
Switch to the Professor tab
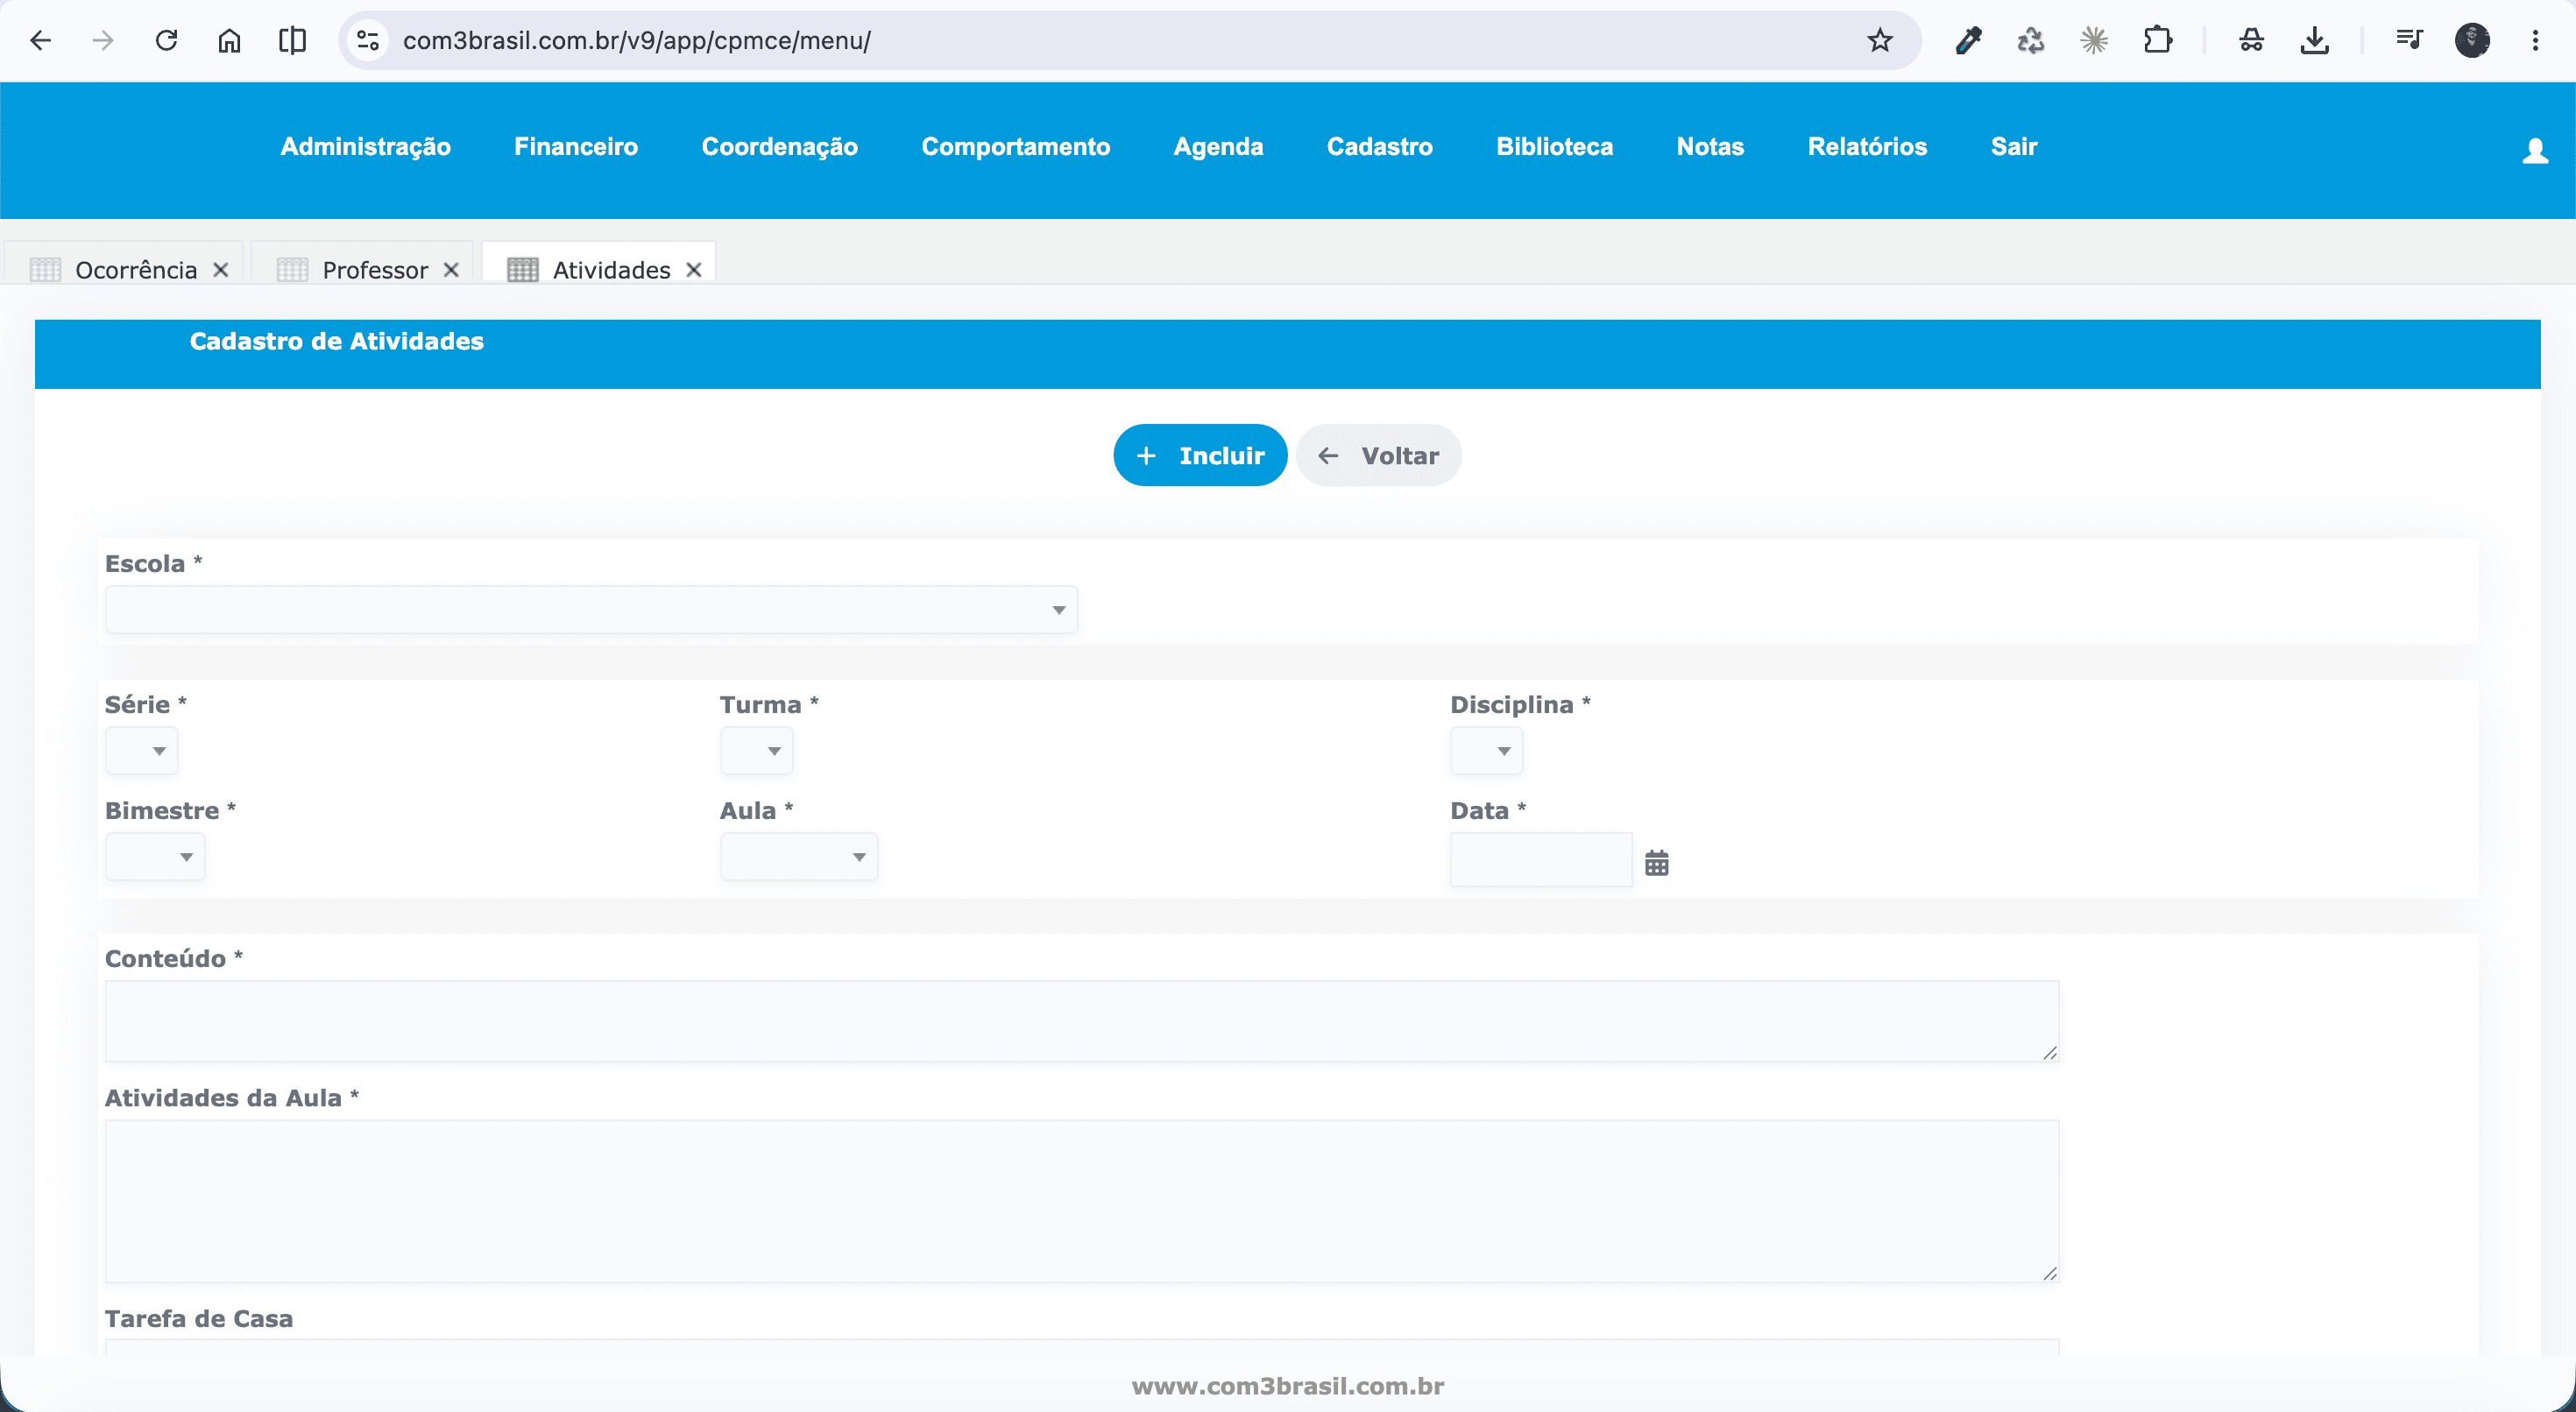[x=375, y=270]
